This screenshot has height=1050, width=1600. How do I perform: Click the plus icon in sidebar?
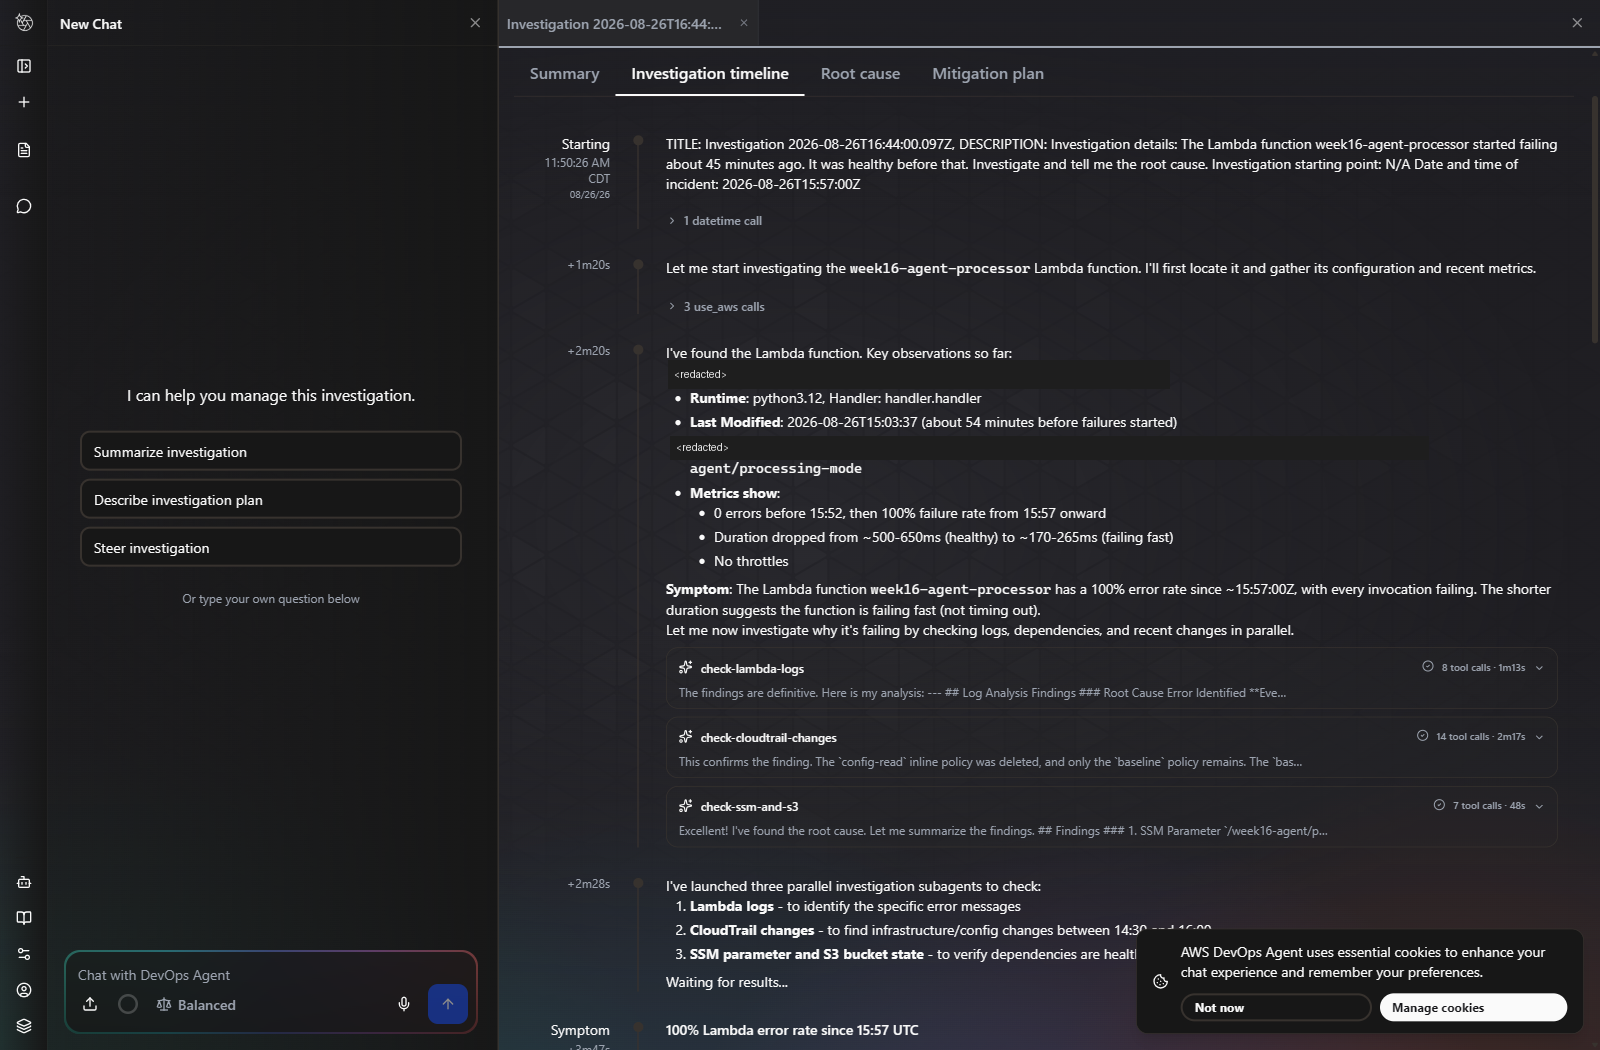tap(24, 102)
